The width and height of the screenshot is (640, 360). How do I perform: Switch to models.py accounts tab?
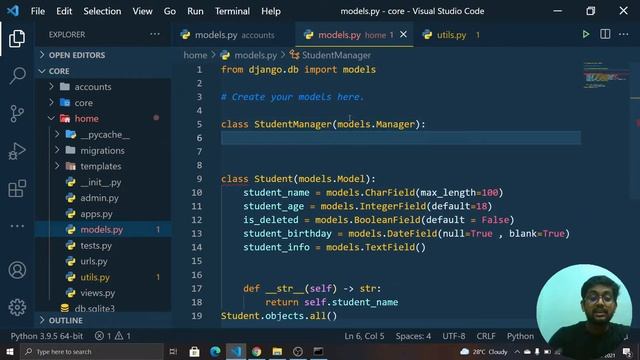pyautogui.click(x=233, y=35)
